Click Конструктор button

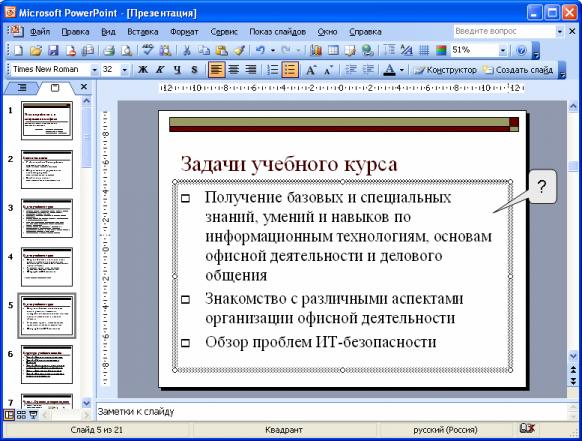pos(445,70)
